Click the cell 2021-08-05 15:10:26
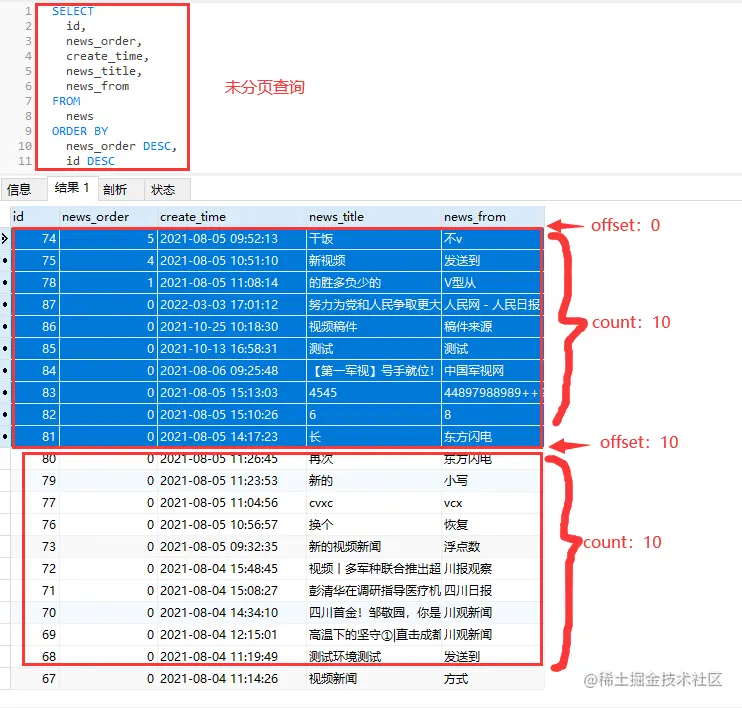This screenshot has height=708, width=742. [231, 415]
